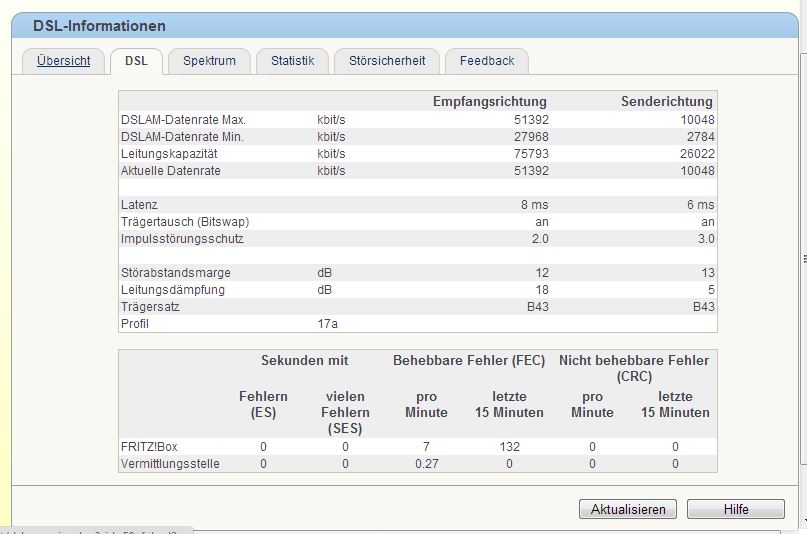
Task: Open the Übersicht tab
Action: tap(63, 61)
